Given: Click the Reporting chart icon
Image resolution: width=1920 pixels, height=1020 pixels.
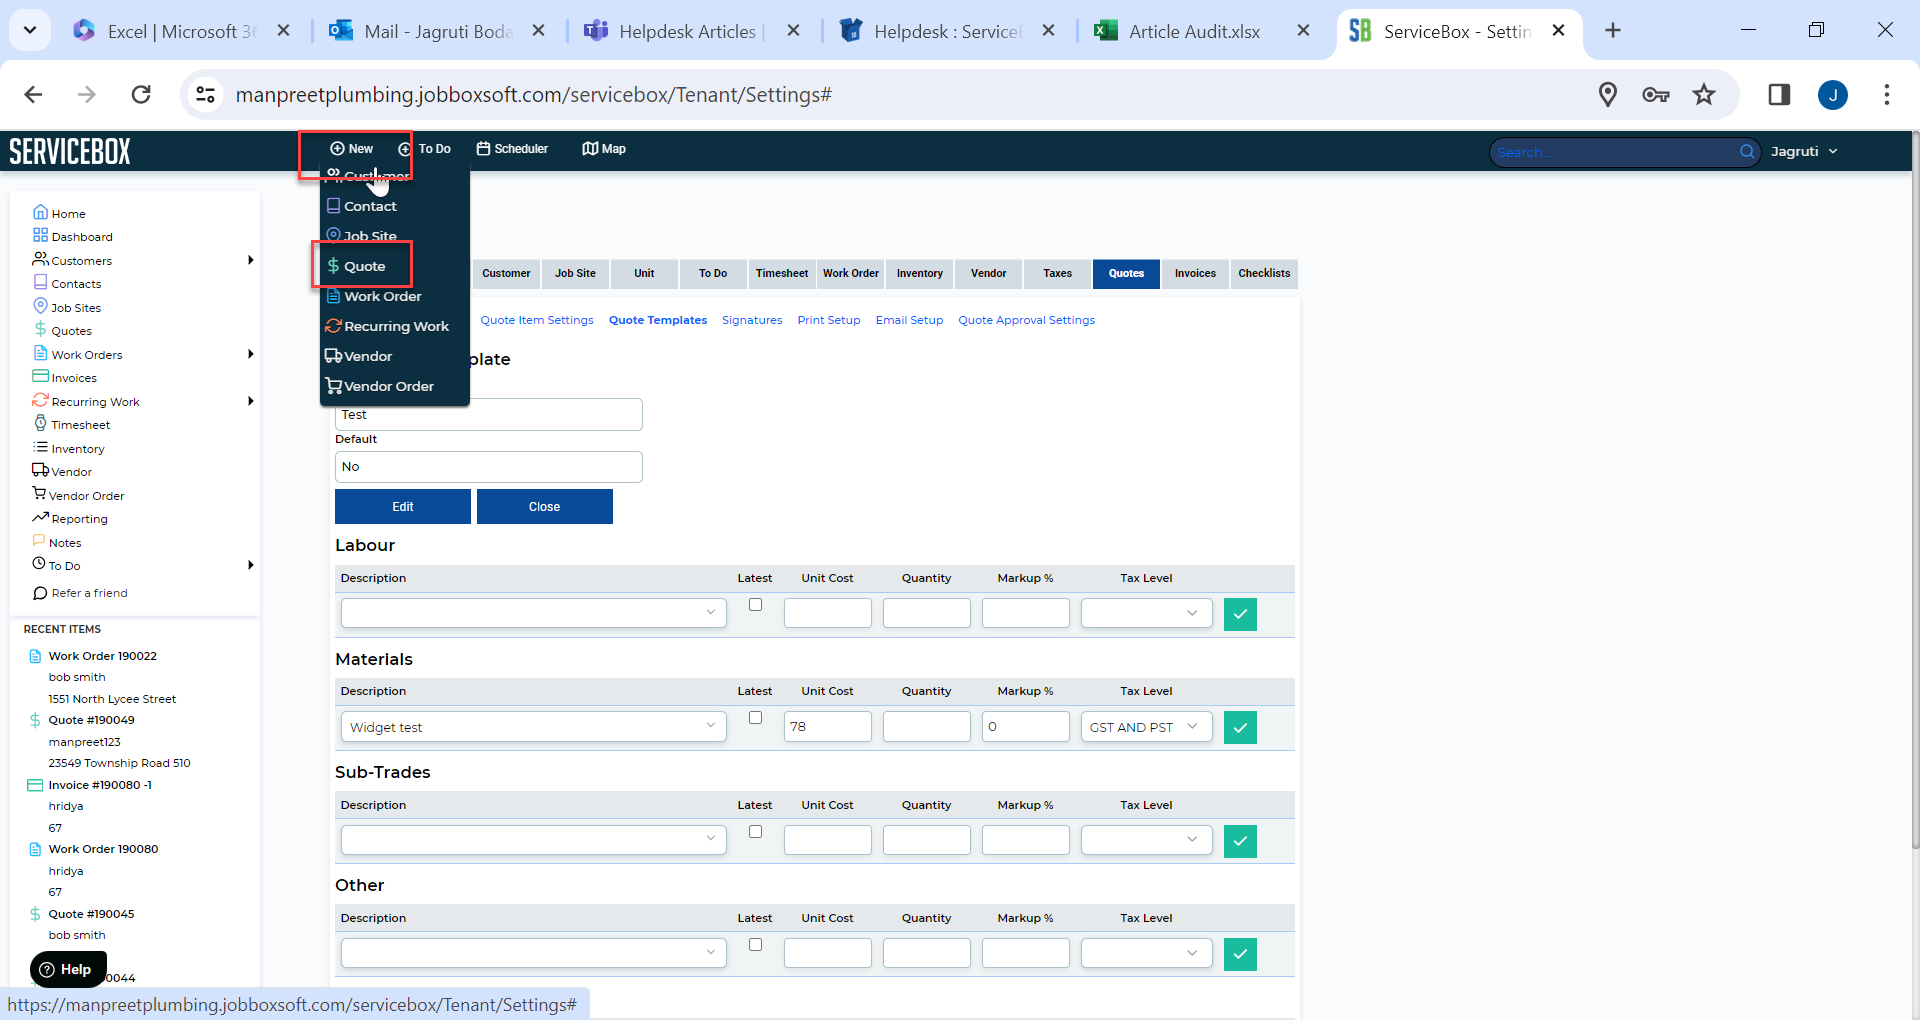Looking at the screenshot, I should (40, 517).
